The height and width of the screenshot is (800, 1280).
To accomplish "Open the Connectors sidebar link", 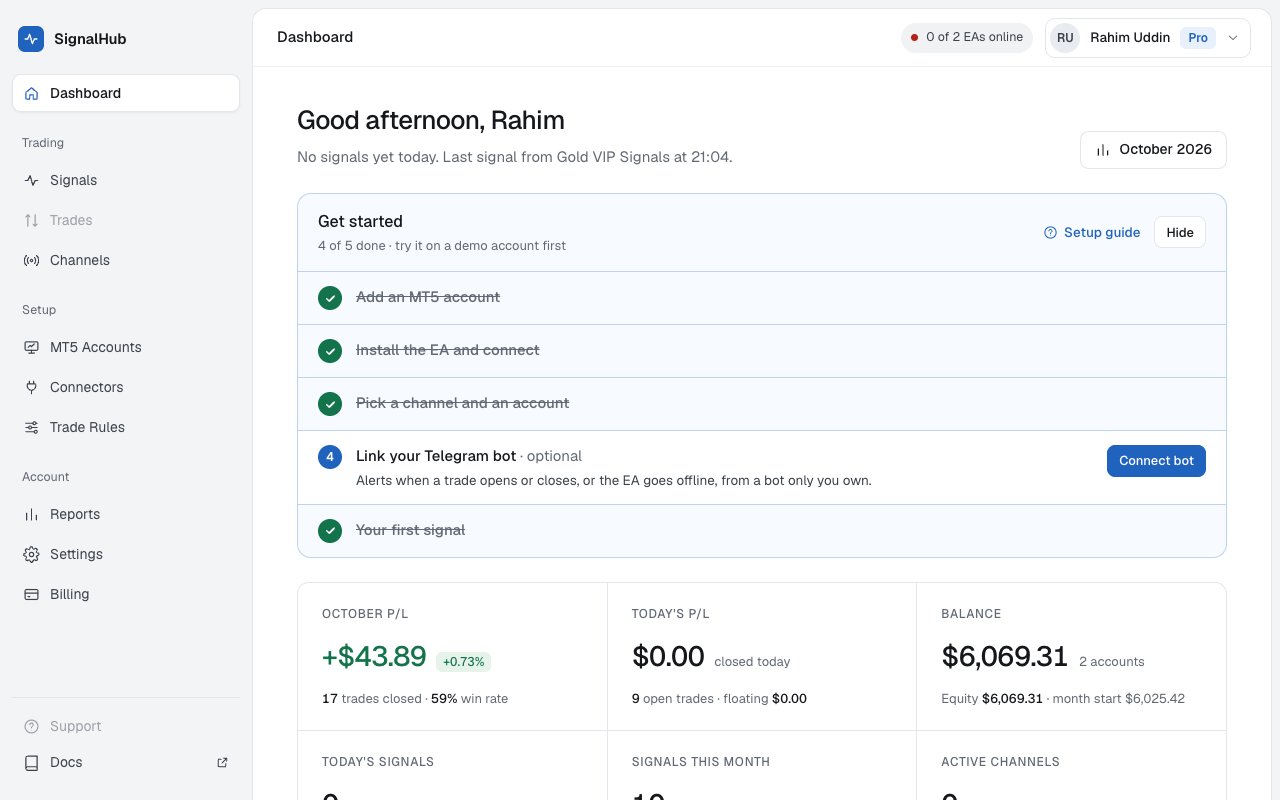I will [x=126, y=387].
